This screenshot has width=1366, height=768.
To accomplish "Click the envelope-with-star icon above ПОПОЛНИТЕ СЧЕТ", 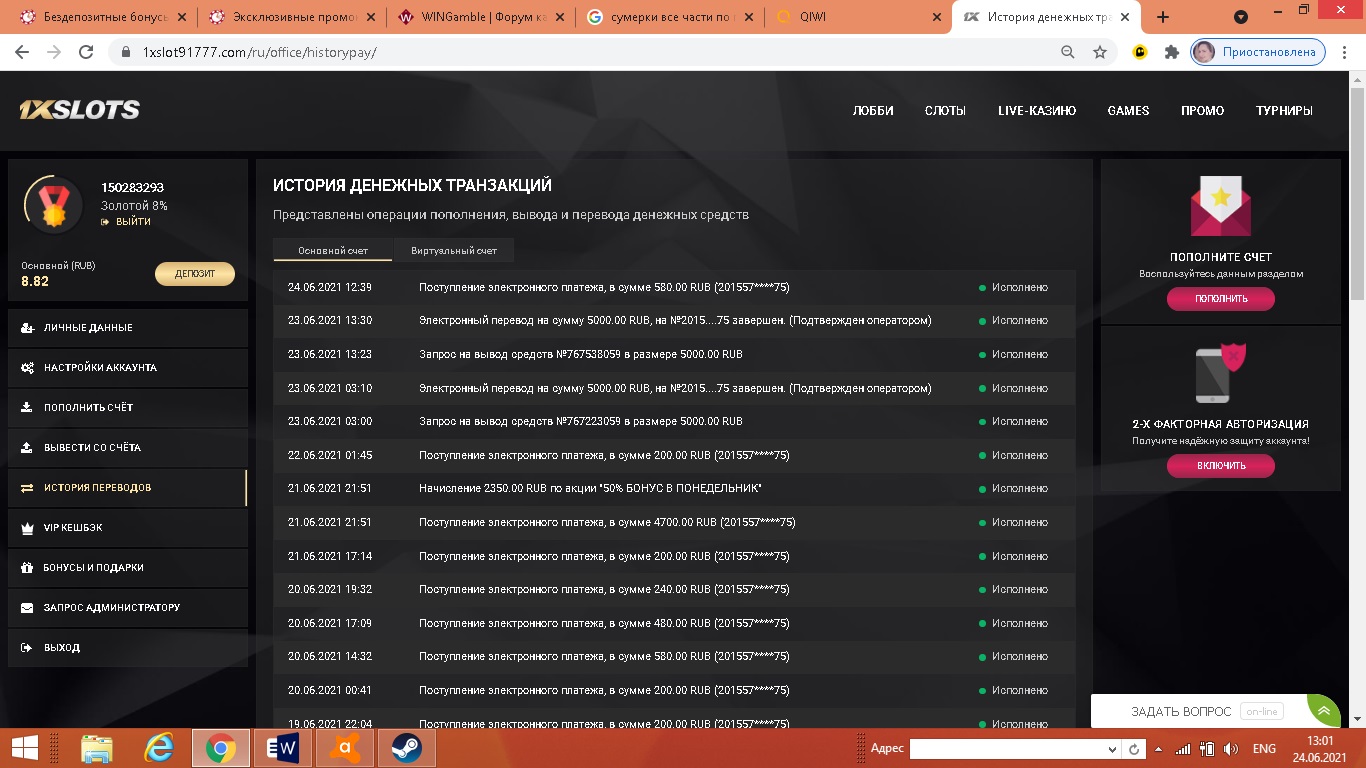I will point(1220,207).
